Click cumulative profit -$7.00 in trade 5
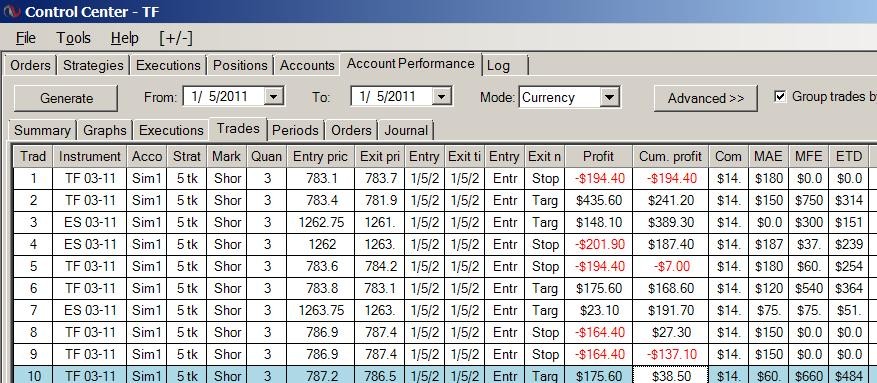This screenshot has width=877, height=383. coord(670,266)
